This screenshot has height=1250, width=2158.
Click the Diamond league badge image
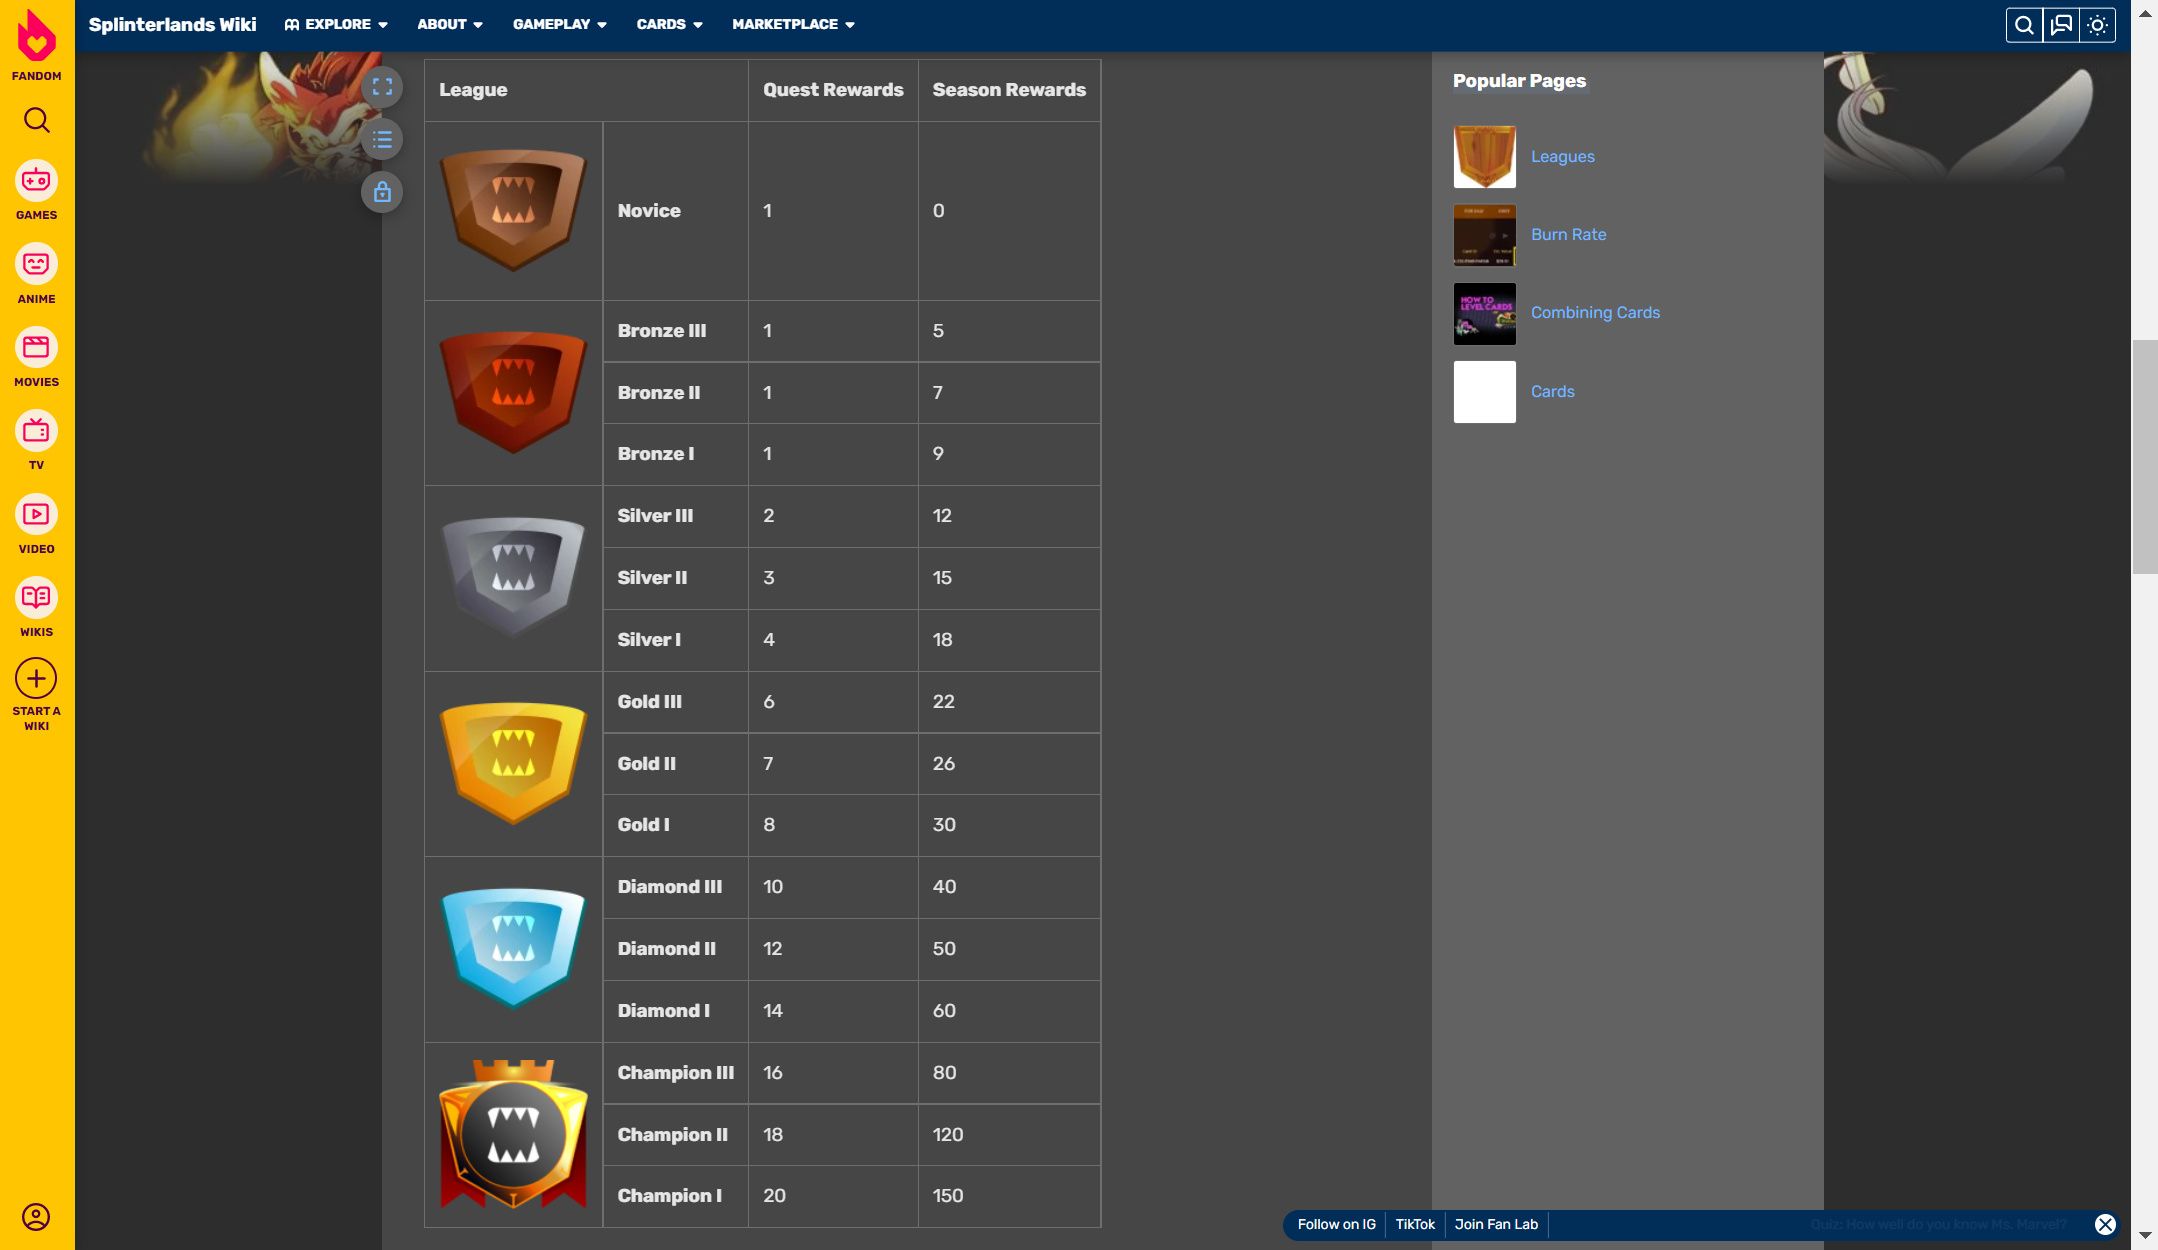(513, 948)
